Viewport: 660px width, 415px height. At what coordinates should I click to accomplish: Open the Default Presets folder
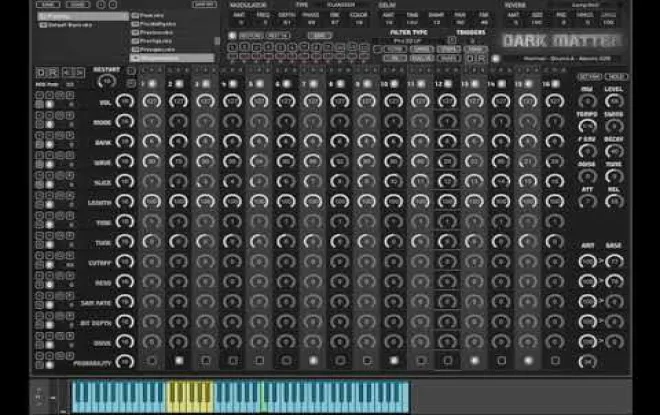[x=67, y=25]
